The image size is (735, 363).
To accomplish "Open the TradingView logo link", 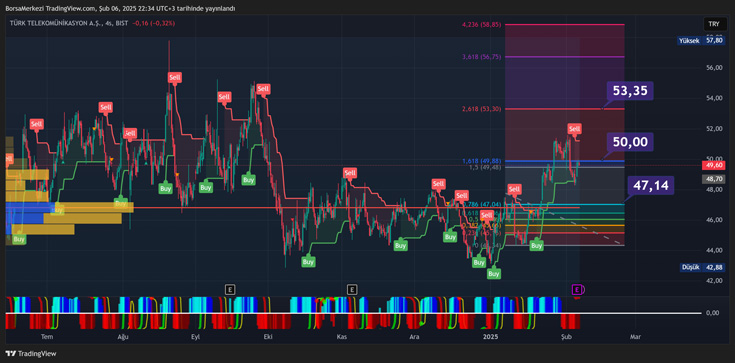I will [x=30, y=354].
